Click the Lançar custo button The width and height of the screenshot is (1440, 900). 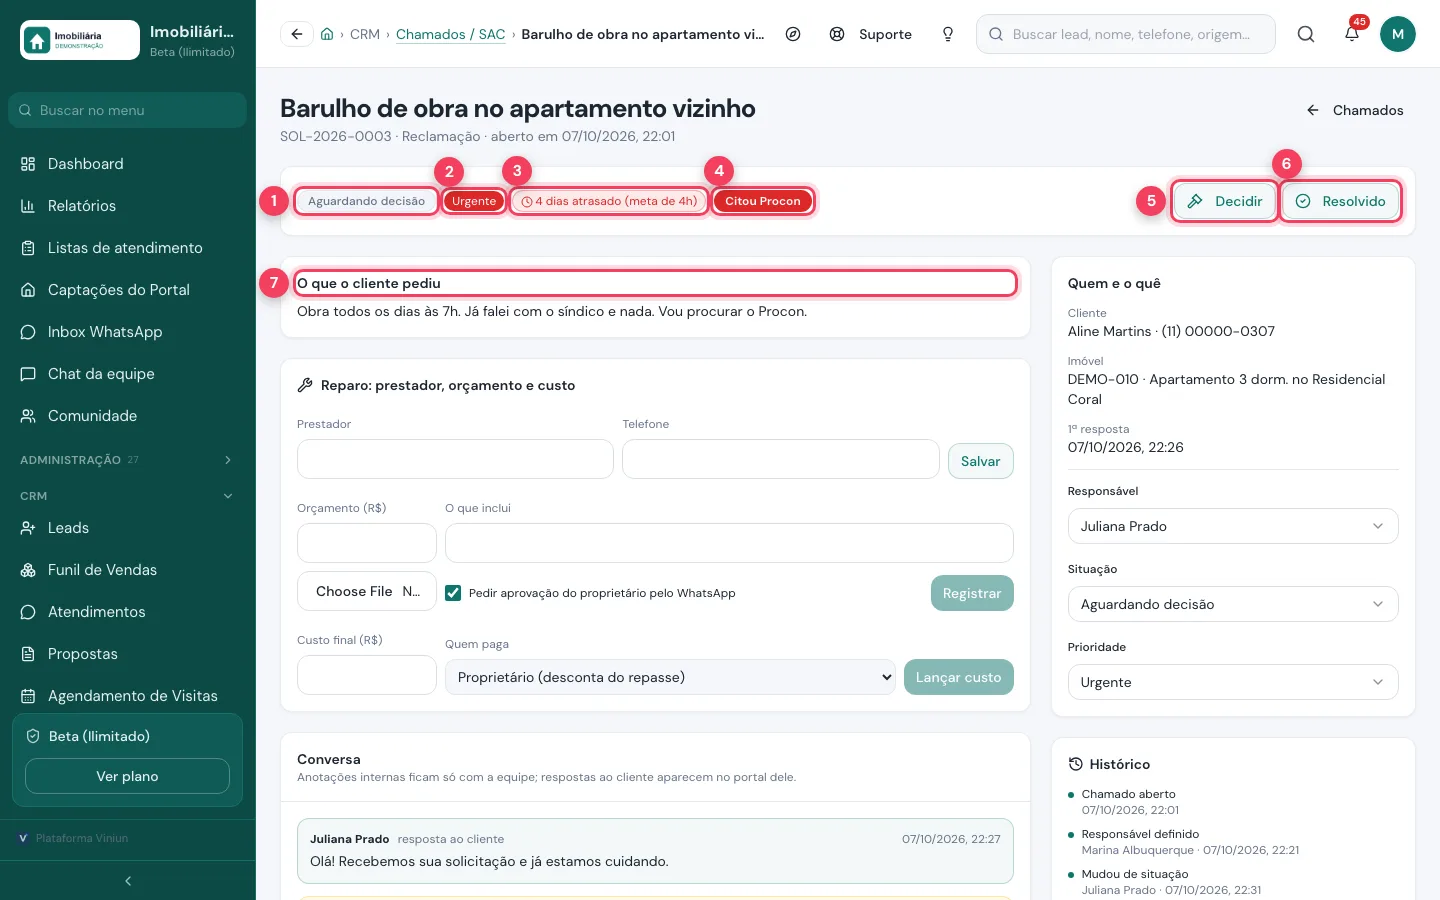[x=958, y=677]
